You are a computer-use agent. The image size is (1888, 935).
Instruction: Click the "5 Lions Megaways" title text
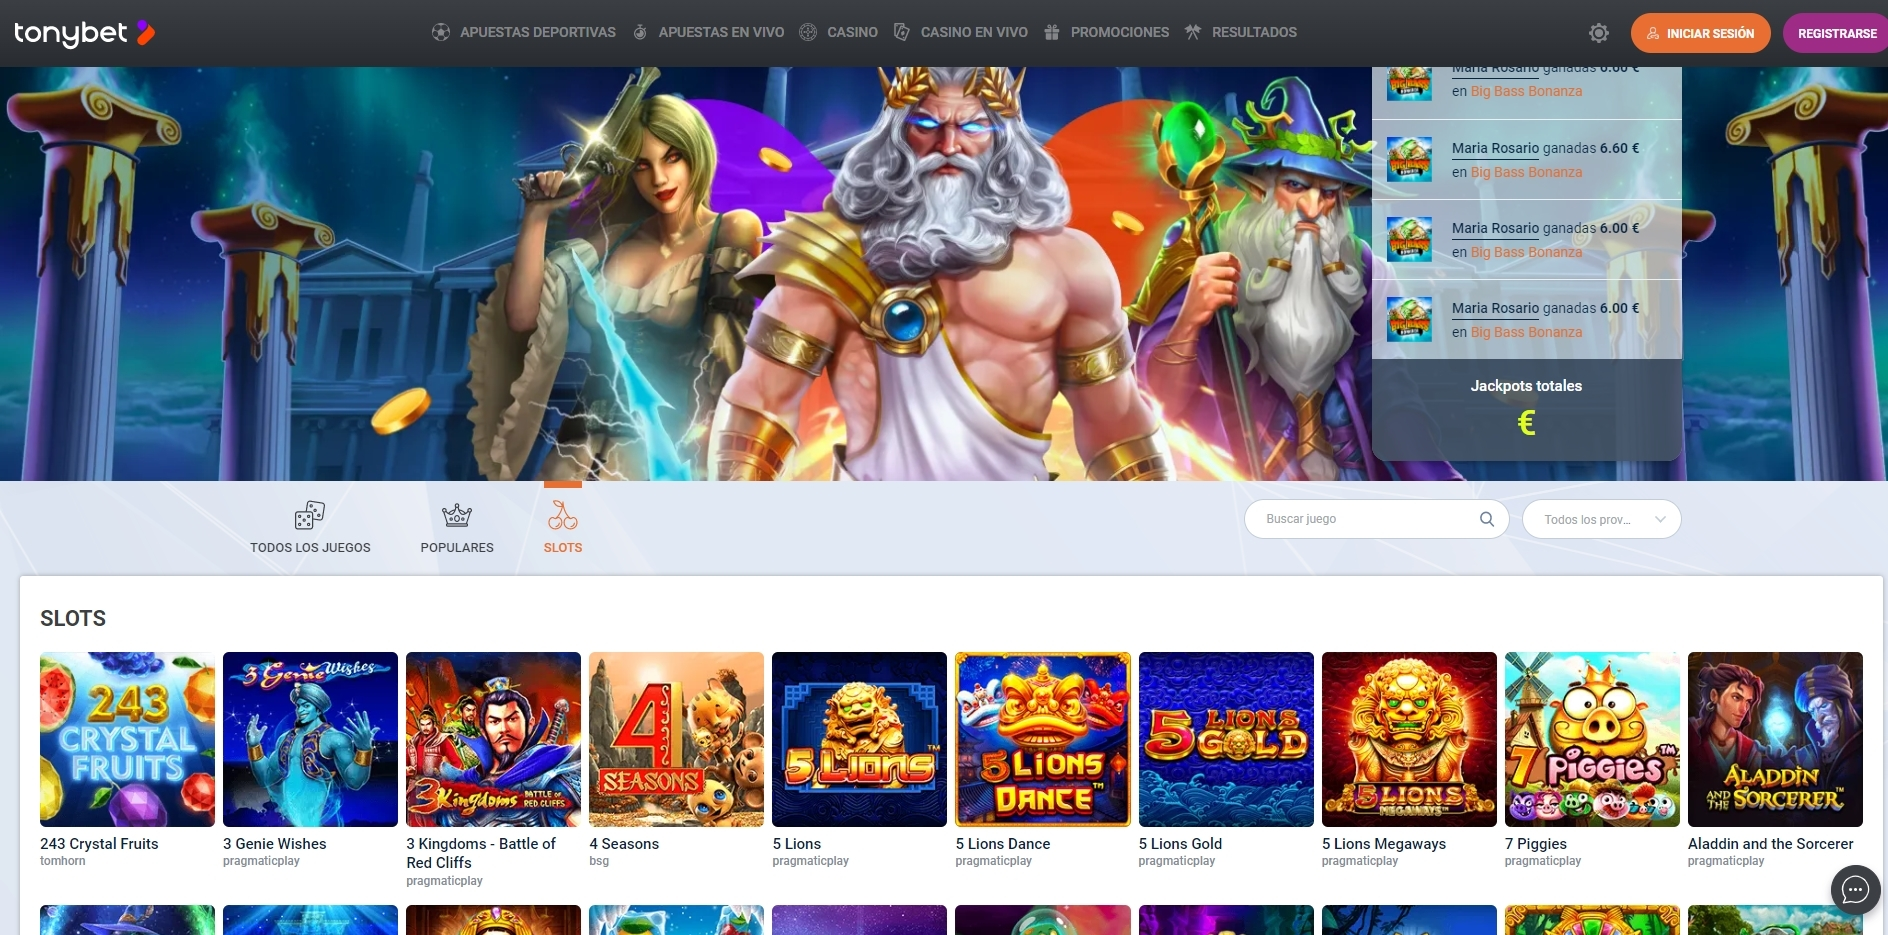pyautogui.click(x=1384, y=844)
